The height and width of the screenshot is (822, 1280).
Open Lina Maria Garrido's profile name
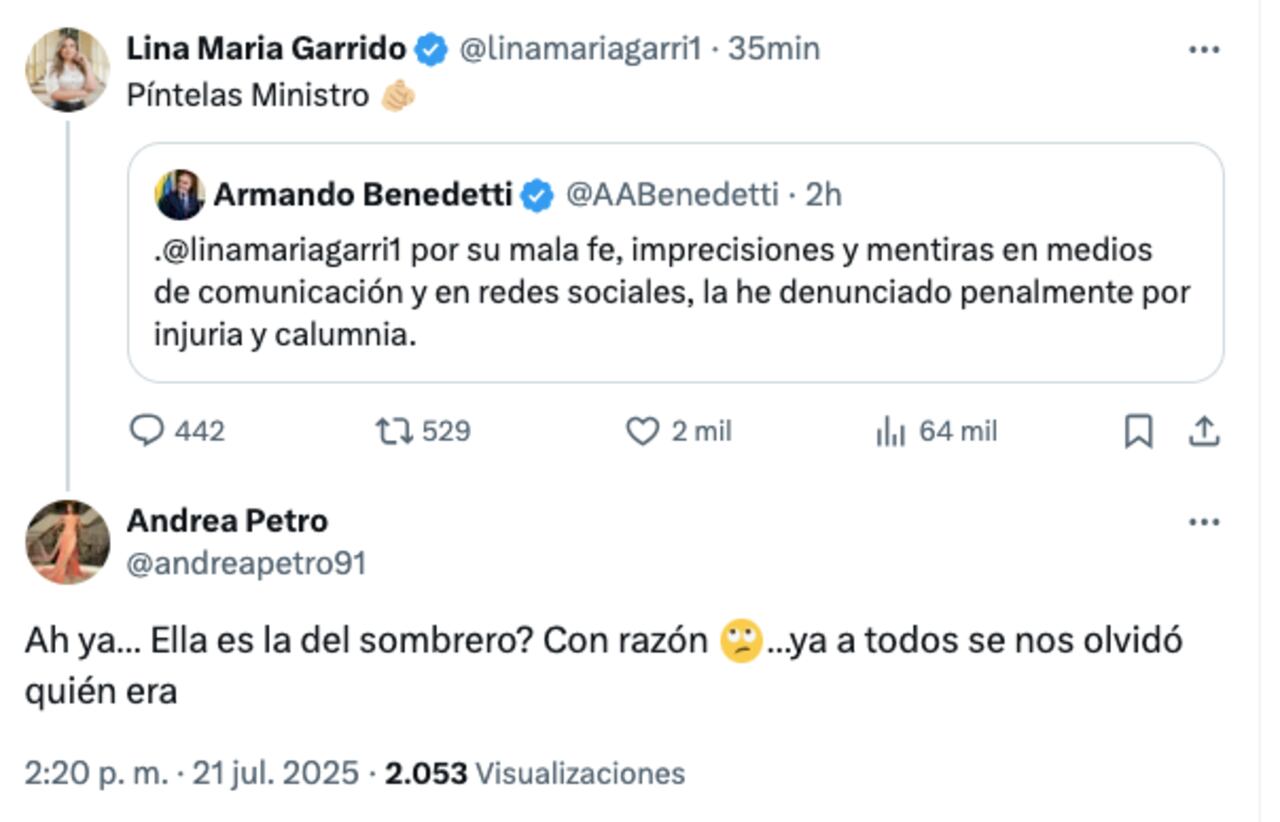[269, 45]
